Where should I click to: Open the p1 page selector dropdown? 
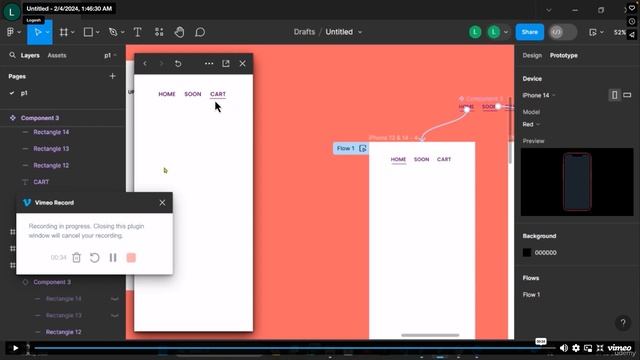[x=110, y=55]
